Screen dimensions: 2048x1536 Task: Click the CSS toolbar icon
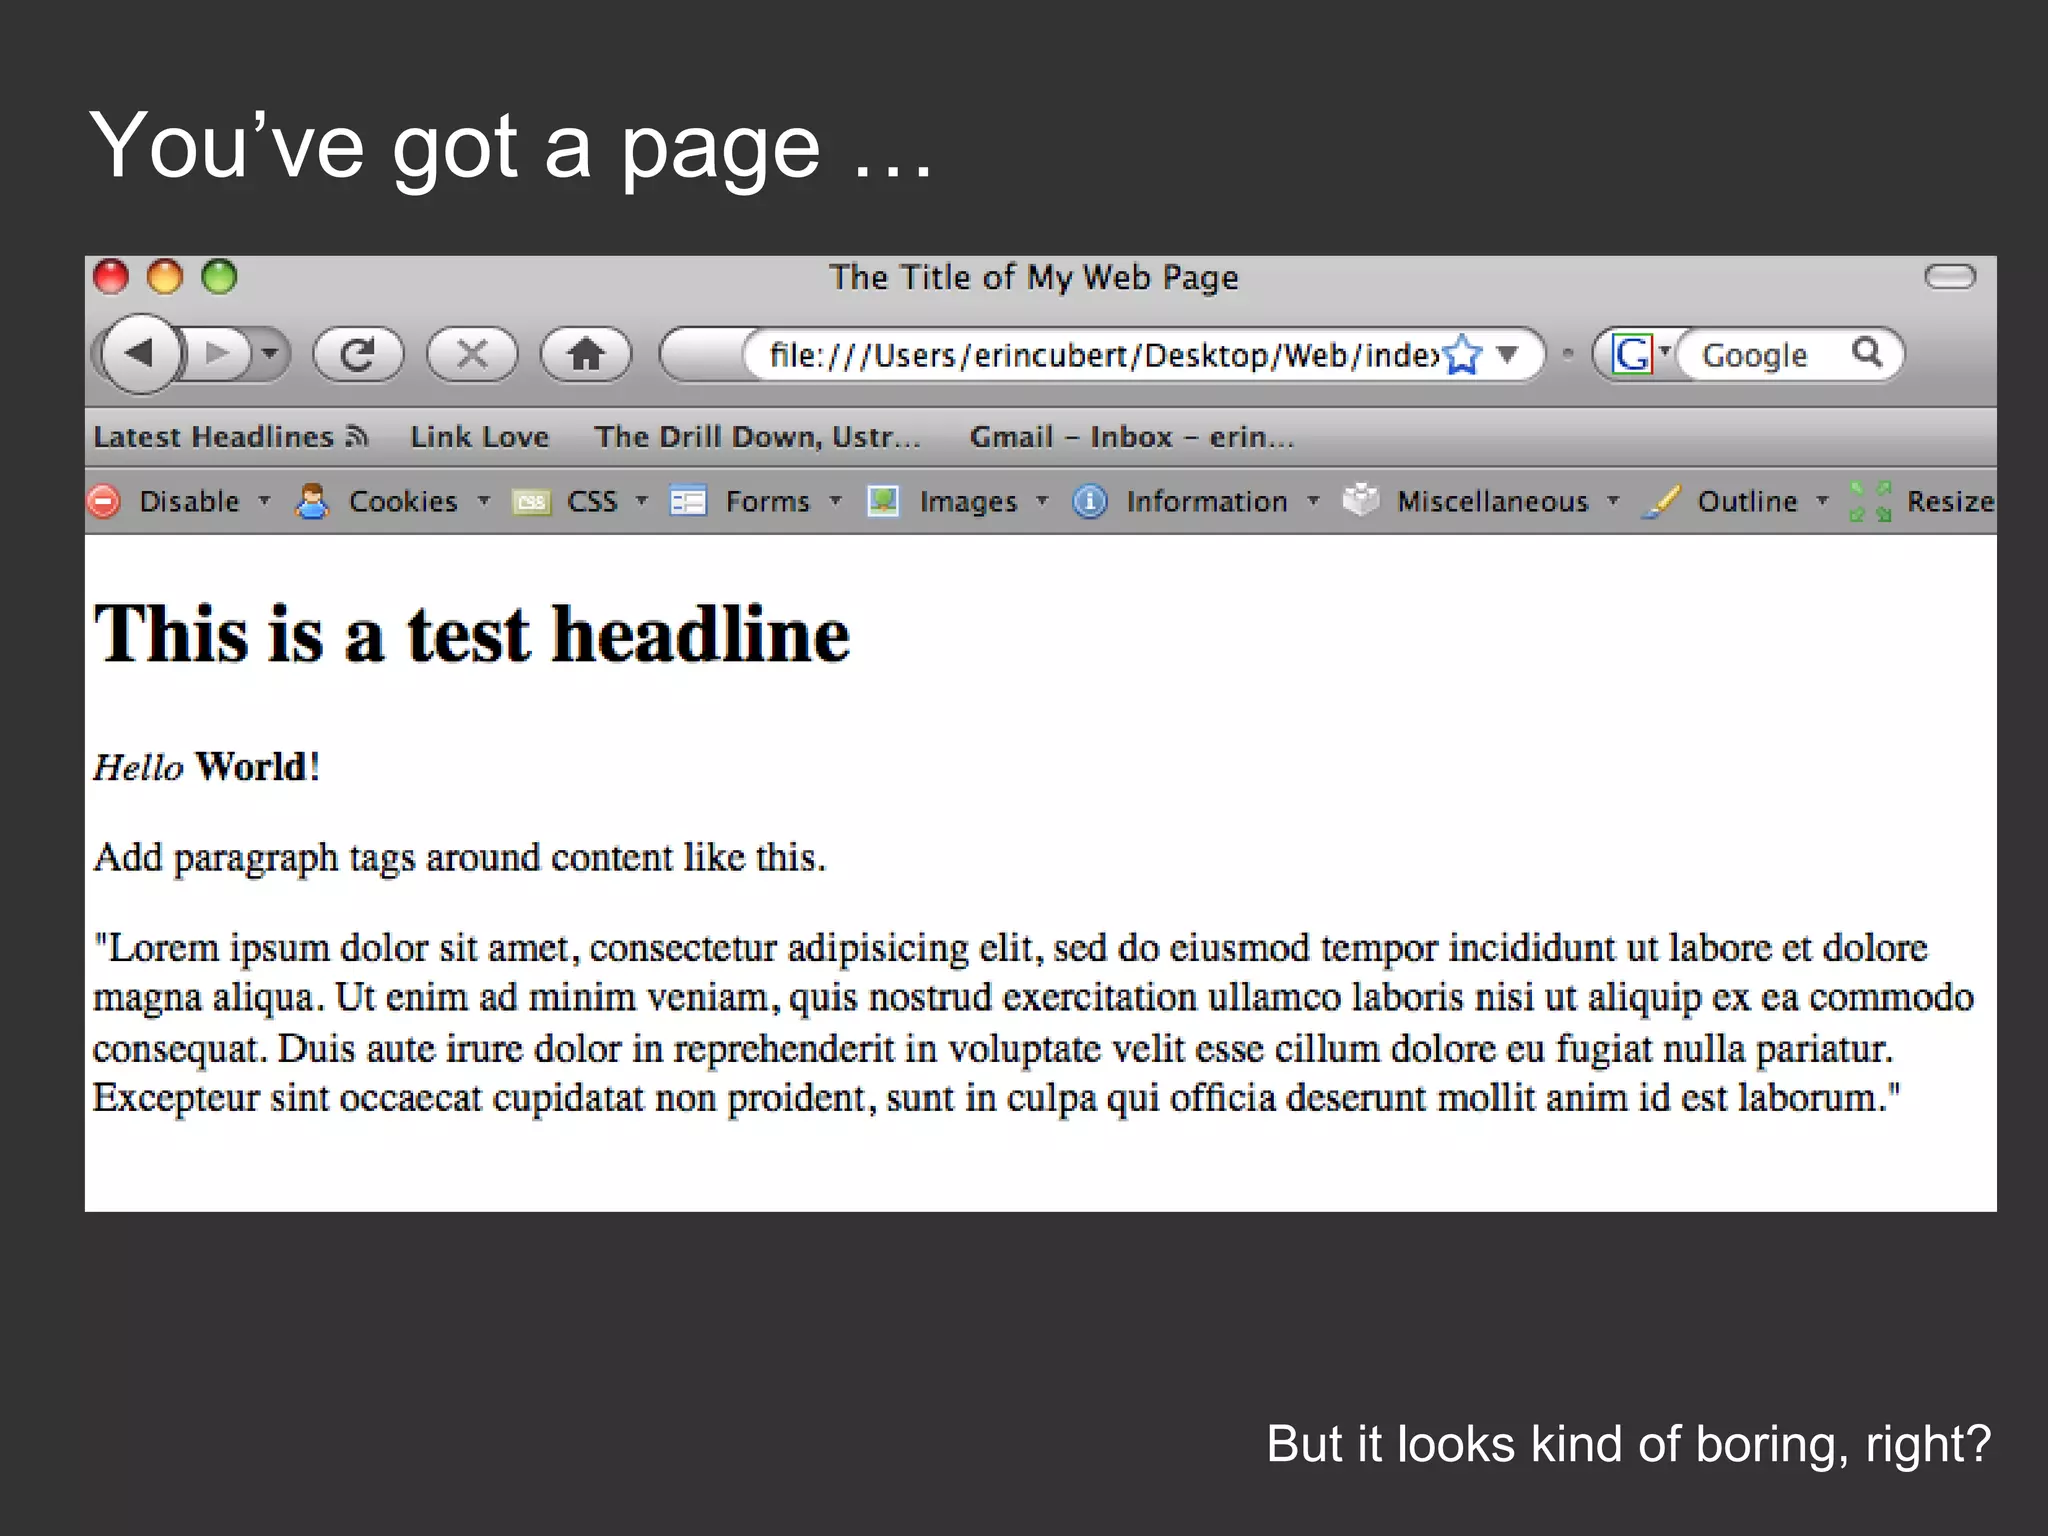tap(531, 502)
